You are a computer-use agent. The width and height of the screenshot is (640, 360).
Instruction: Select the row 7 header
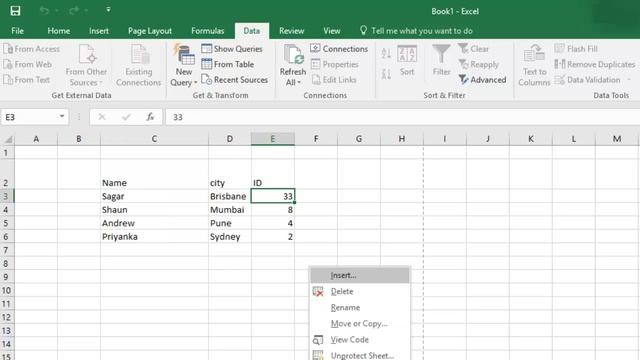[7, 250]
